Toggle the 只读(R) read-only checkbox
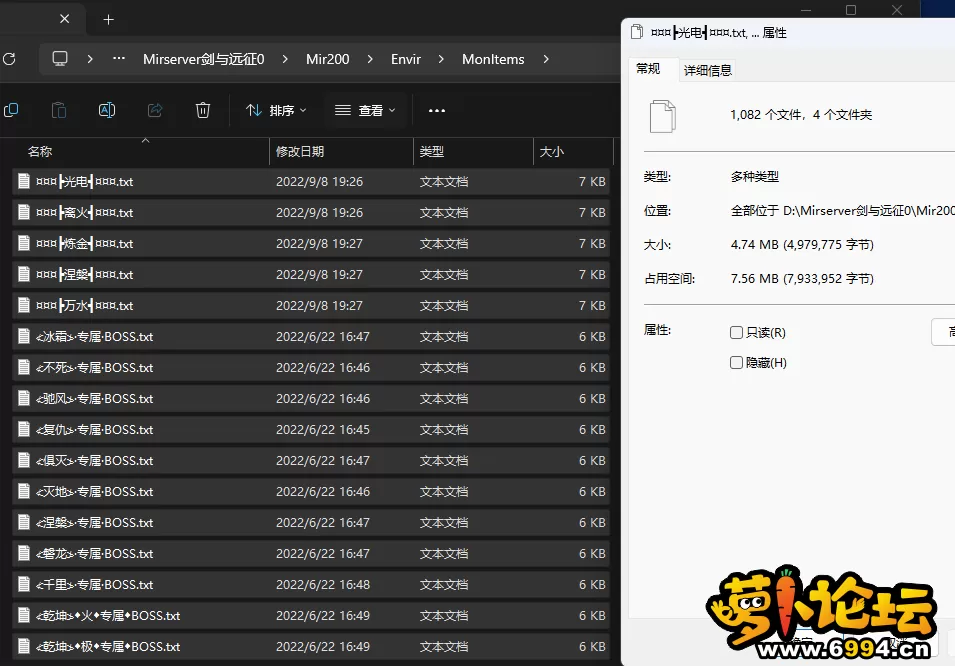Screen dimensions: 955x666 (736, 332)
